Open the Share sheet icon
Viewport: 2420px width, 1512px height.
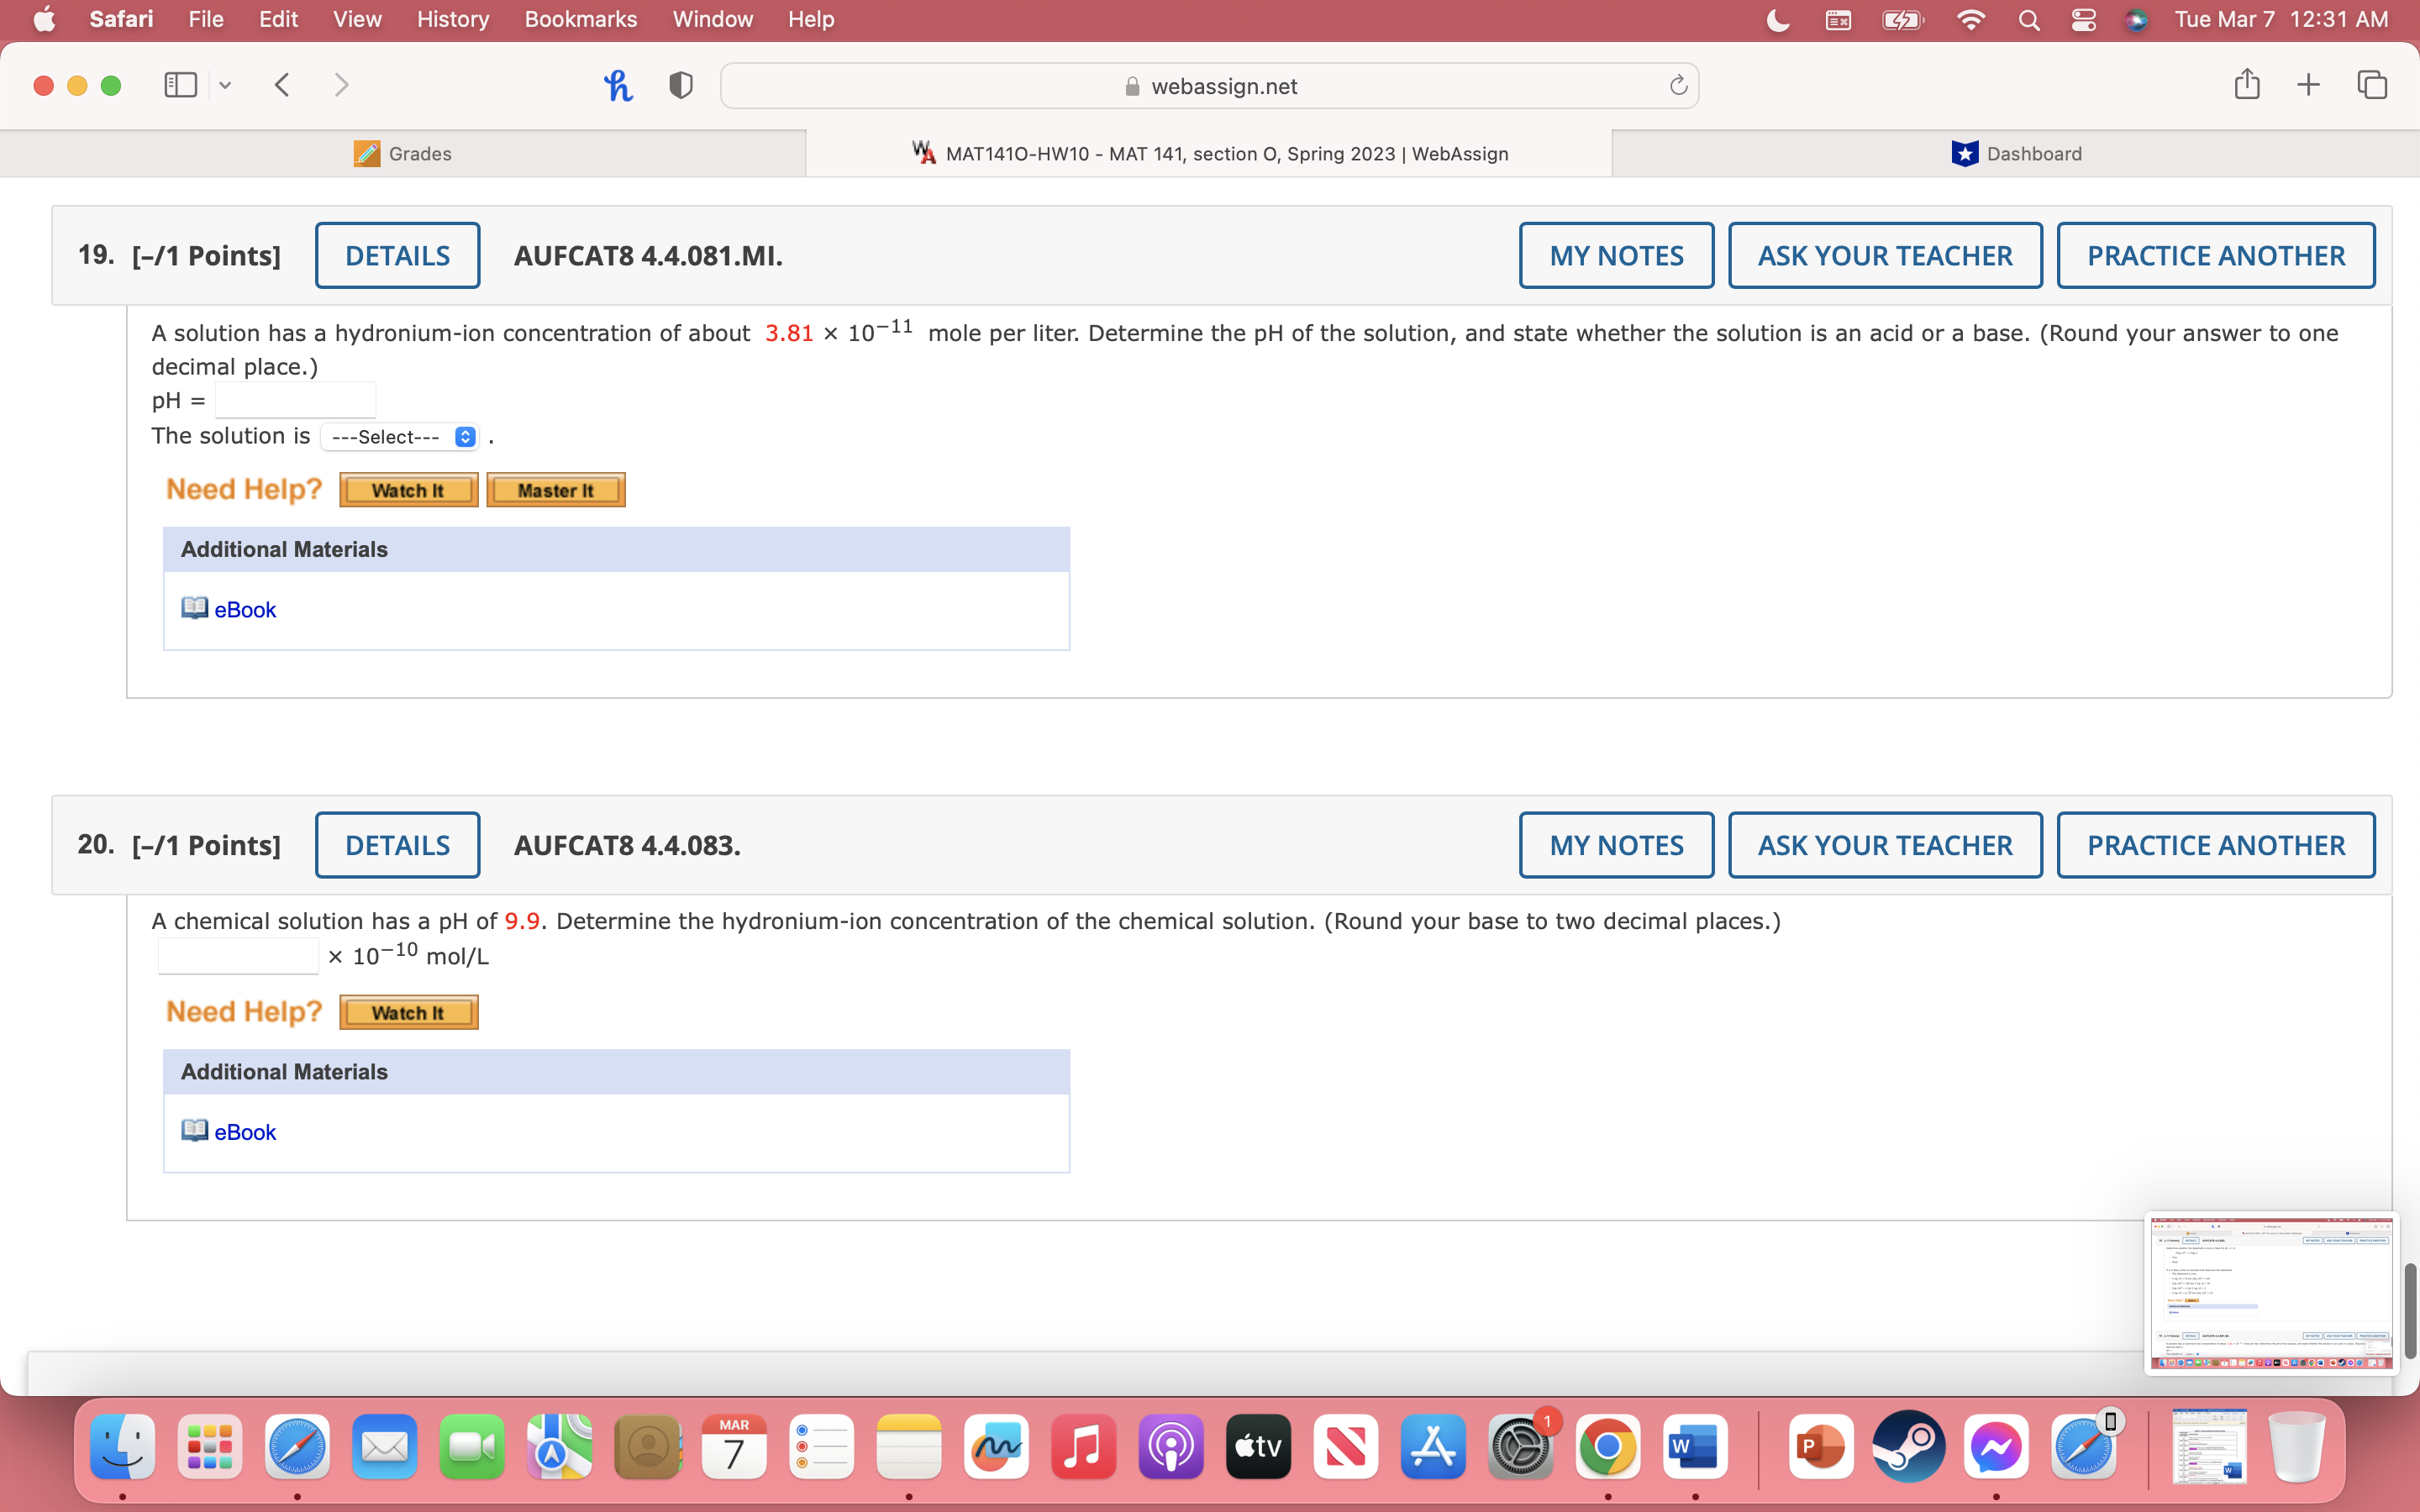coord(2247,85)
